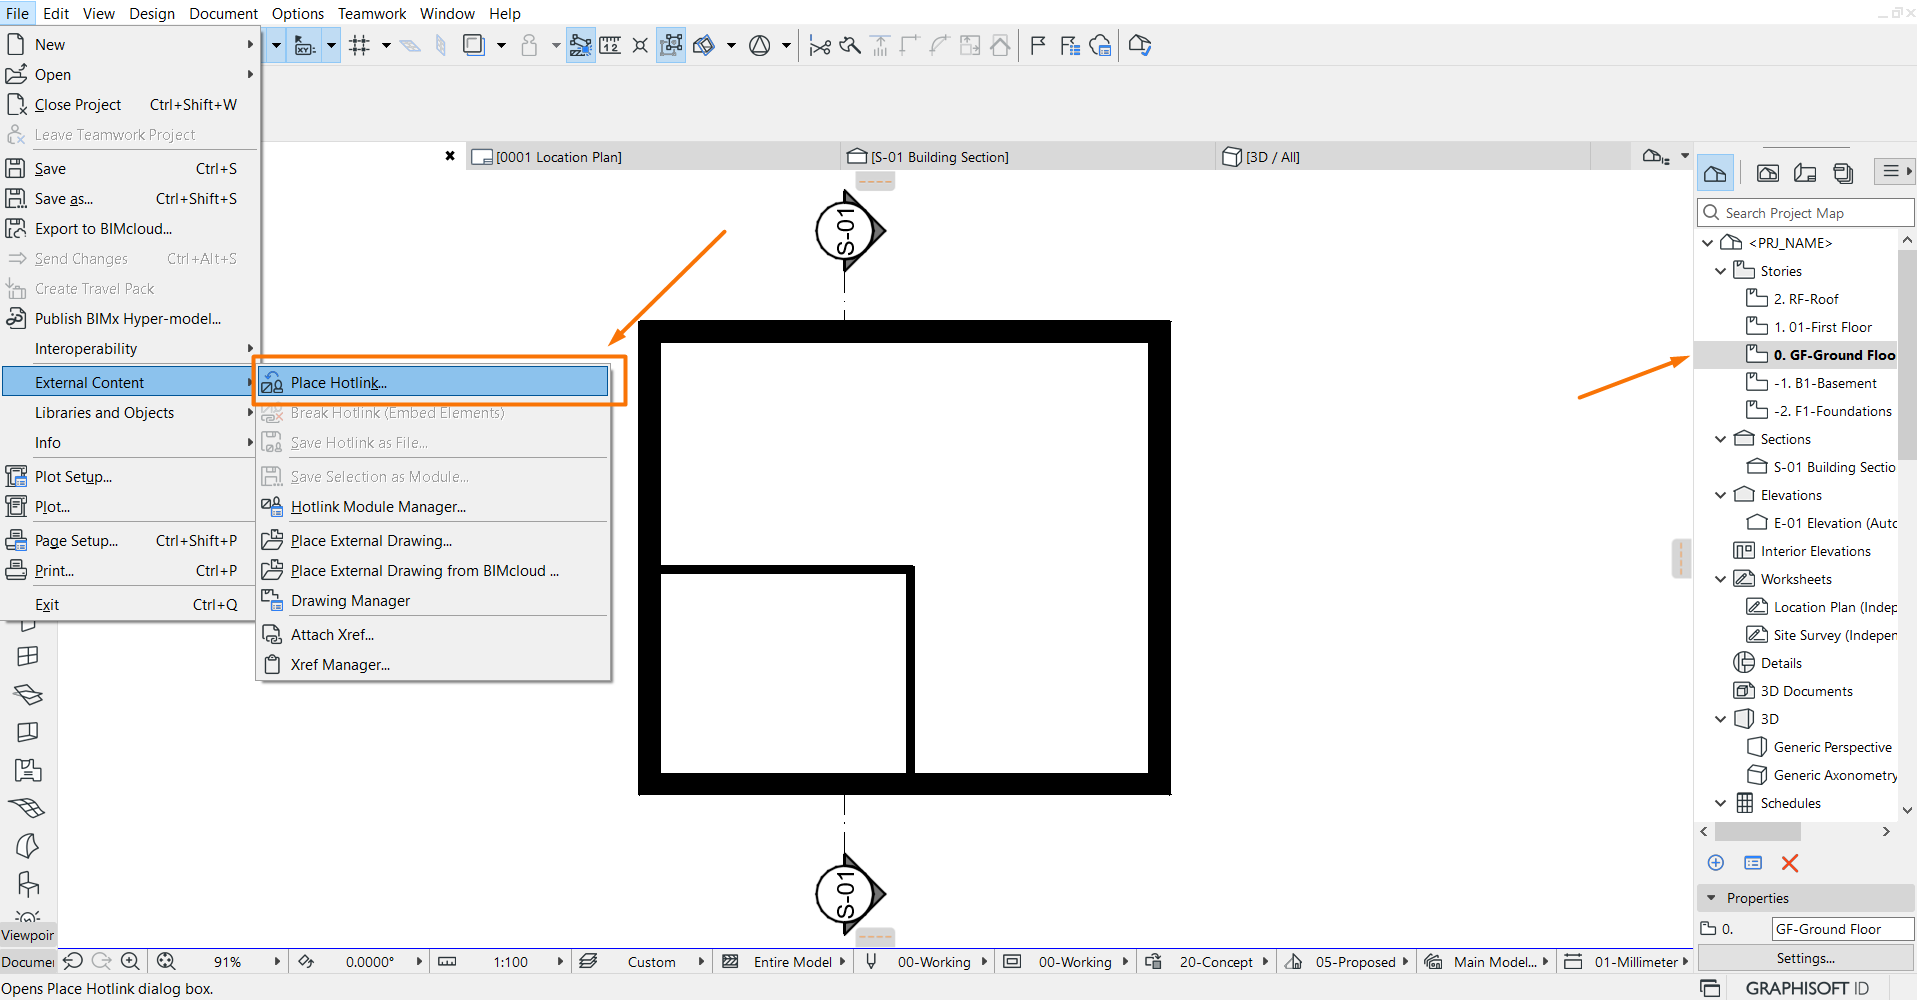Click the blue new viewpoint plus icon
Screen dimensions: 1917x1000
pos(1716,863)
